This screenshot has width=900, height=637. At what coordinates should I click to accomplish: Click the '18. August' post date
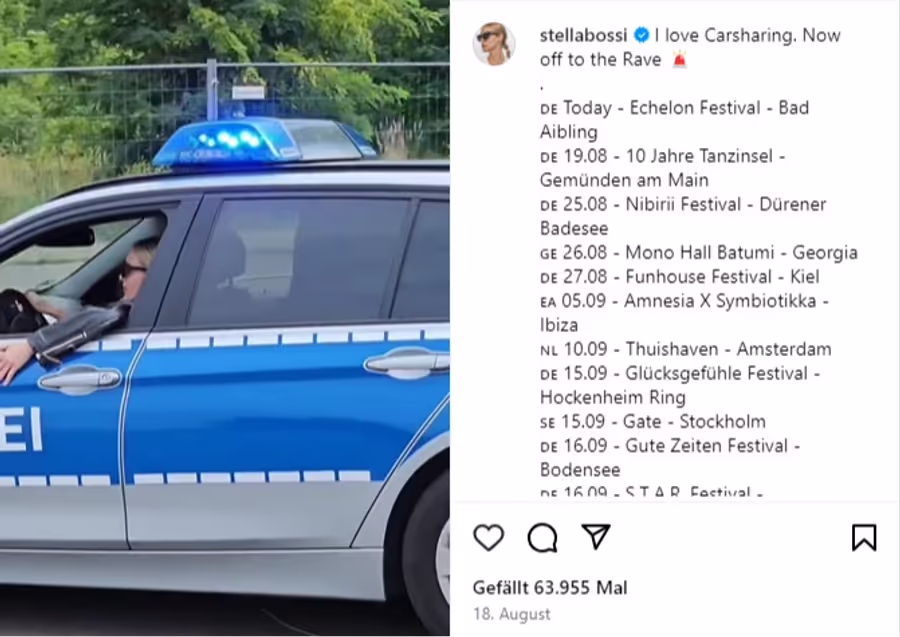pos(512,614)
